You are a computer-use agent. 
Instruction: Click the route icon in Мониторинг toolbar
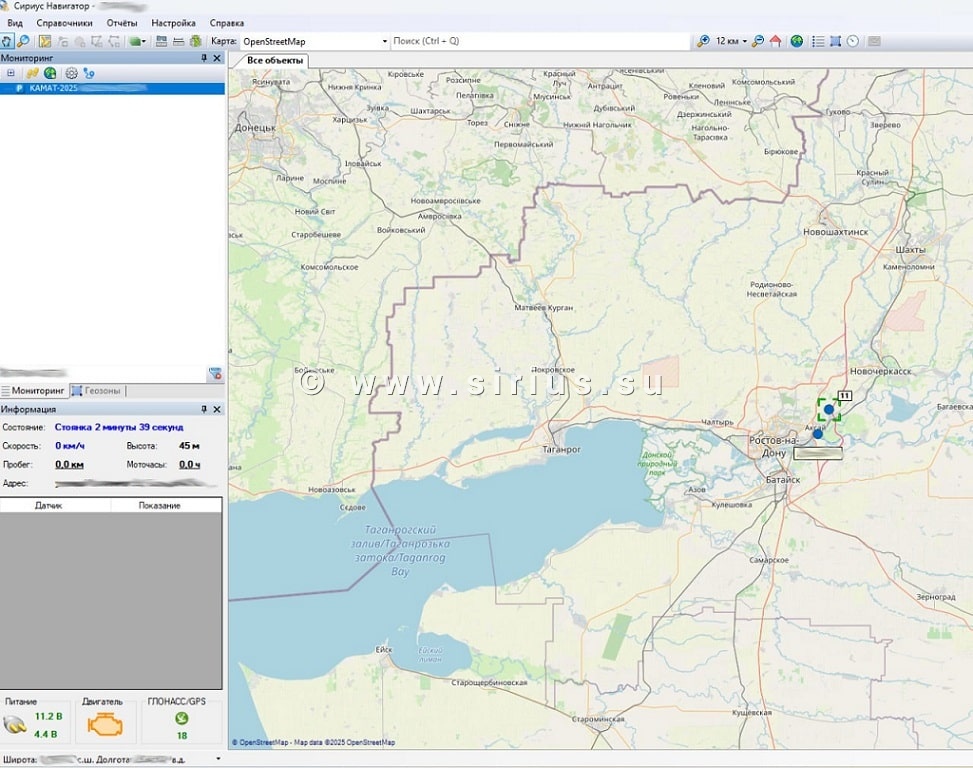pyautogui.click(x=89, y=73)
